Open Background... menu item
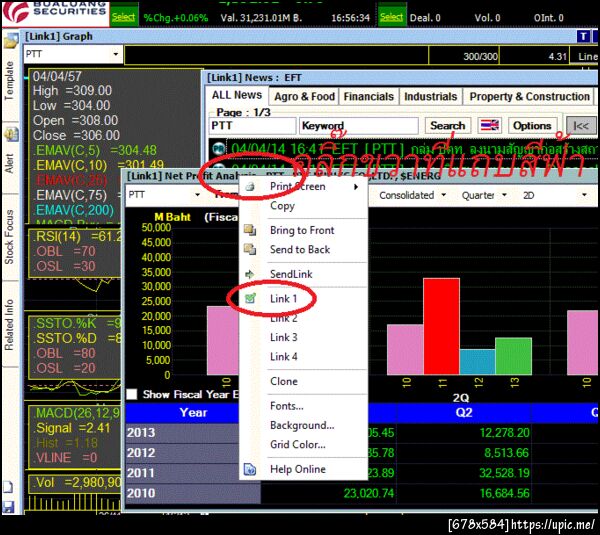Viewport: 600px width, 535px height. pyautogui.click(x=302, y=425)
